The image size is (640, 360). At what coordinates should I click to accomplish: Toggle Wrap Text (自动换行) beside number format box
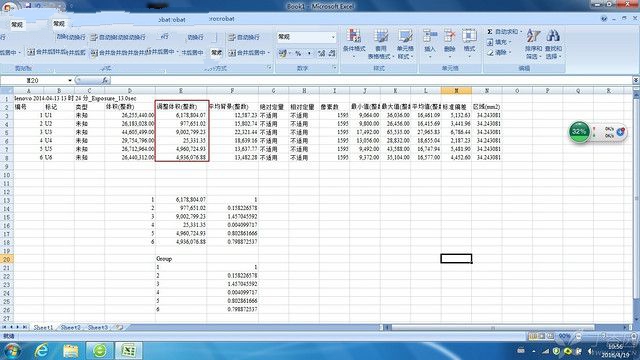[244, 37]
